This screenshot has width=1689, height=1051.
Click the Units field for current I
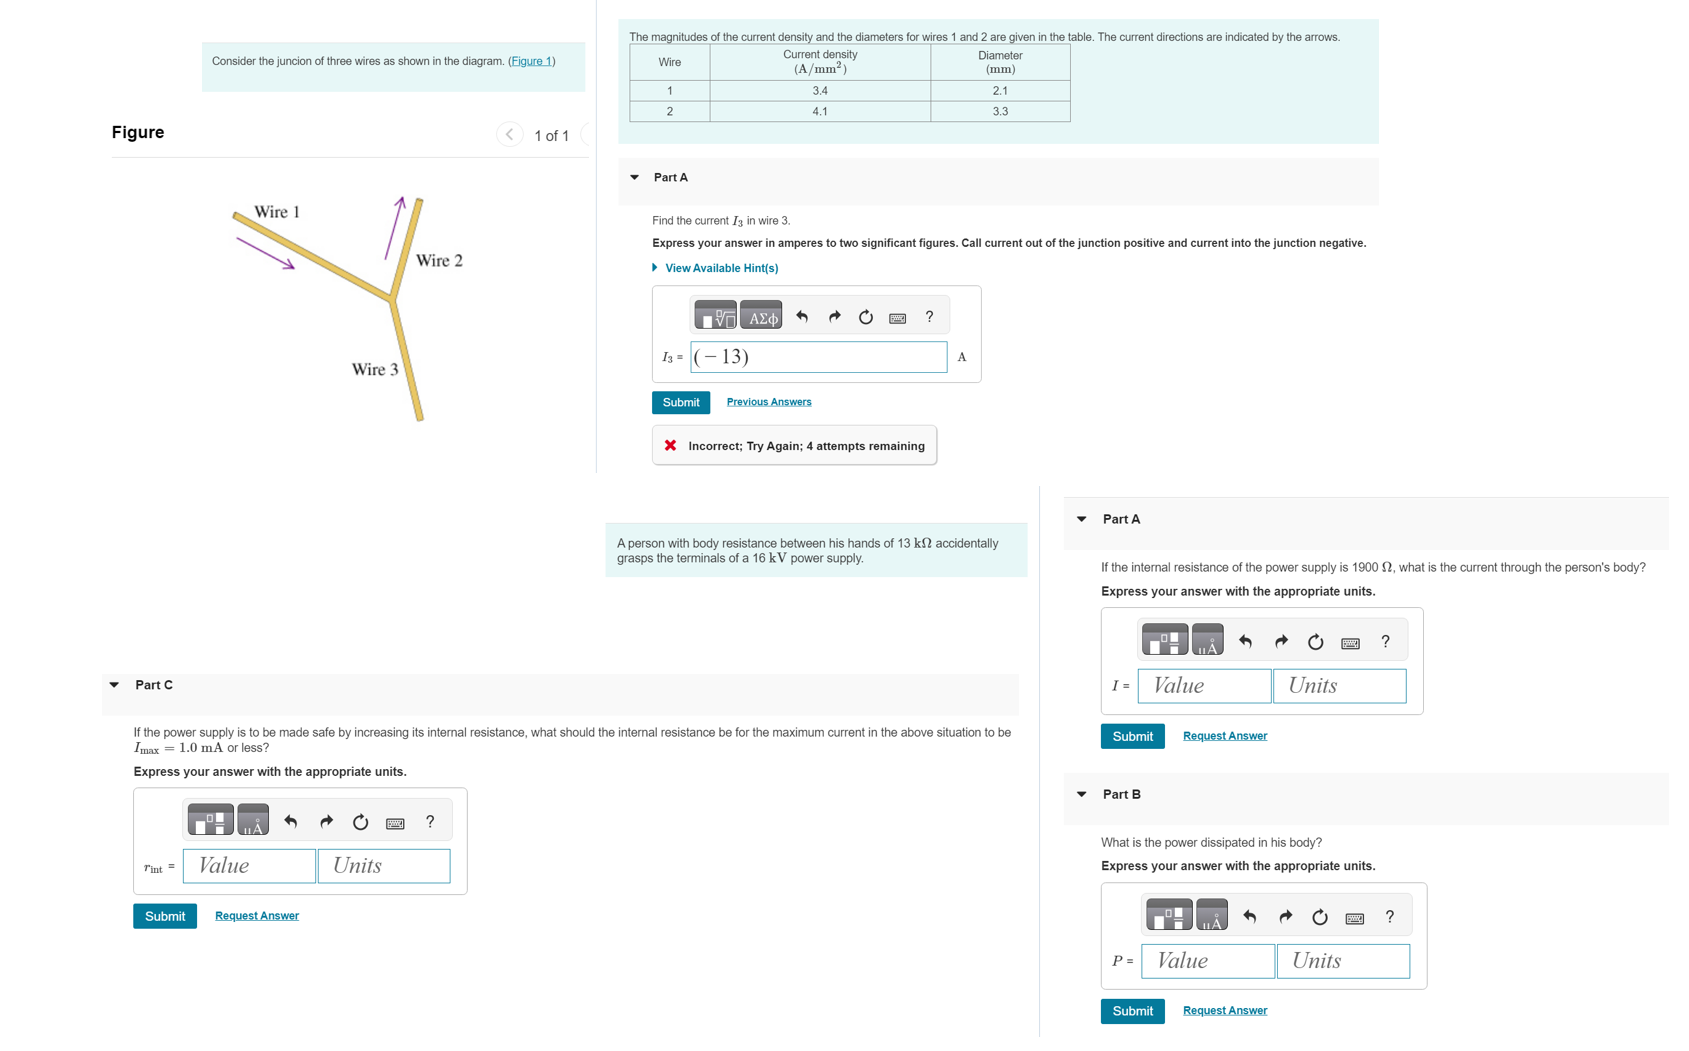tap(1340, 686)
